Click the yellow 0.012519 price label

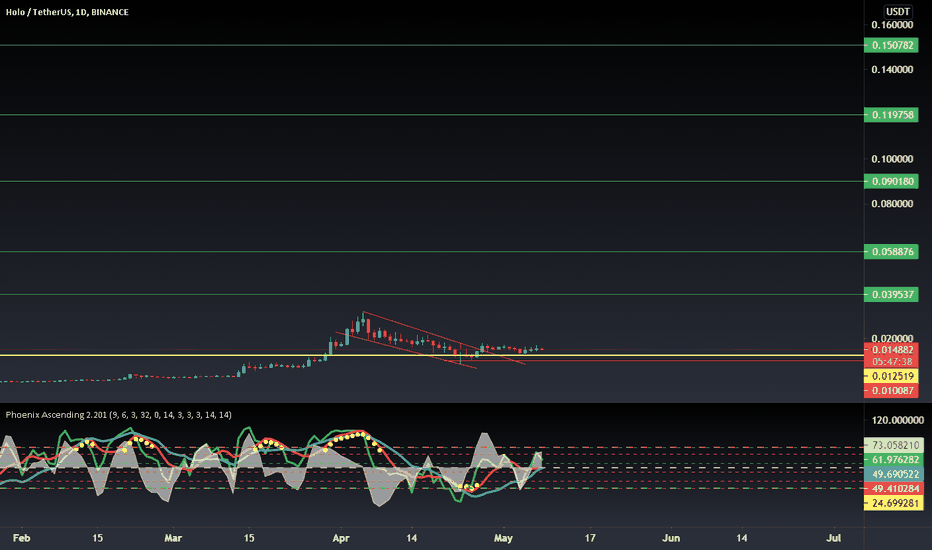[x=891, y=376]
